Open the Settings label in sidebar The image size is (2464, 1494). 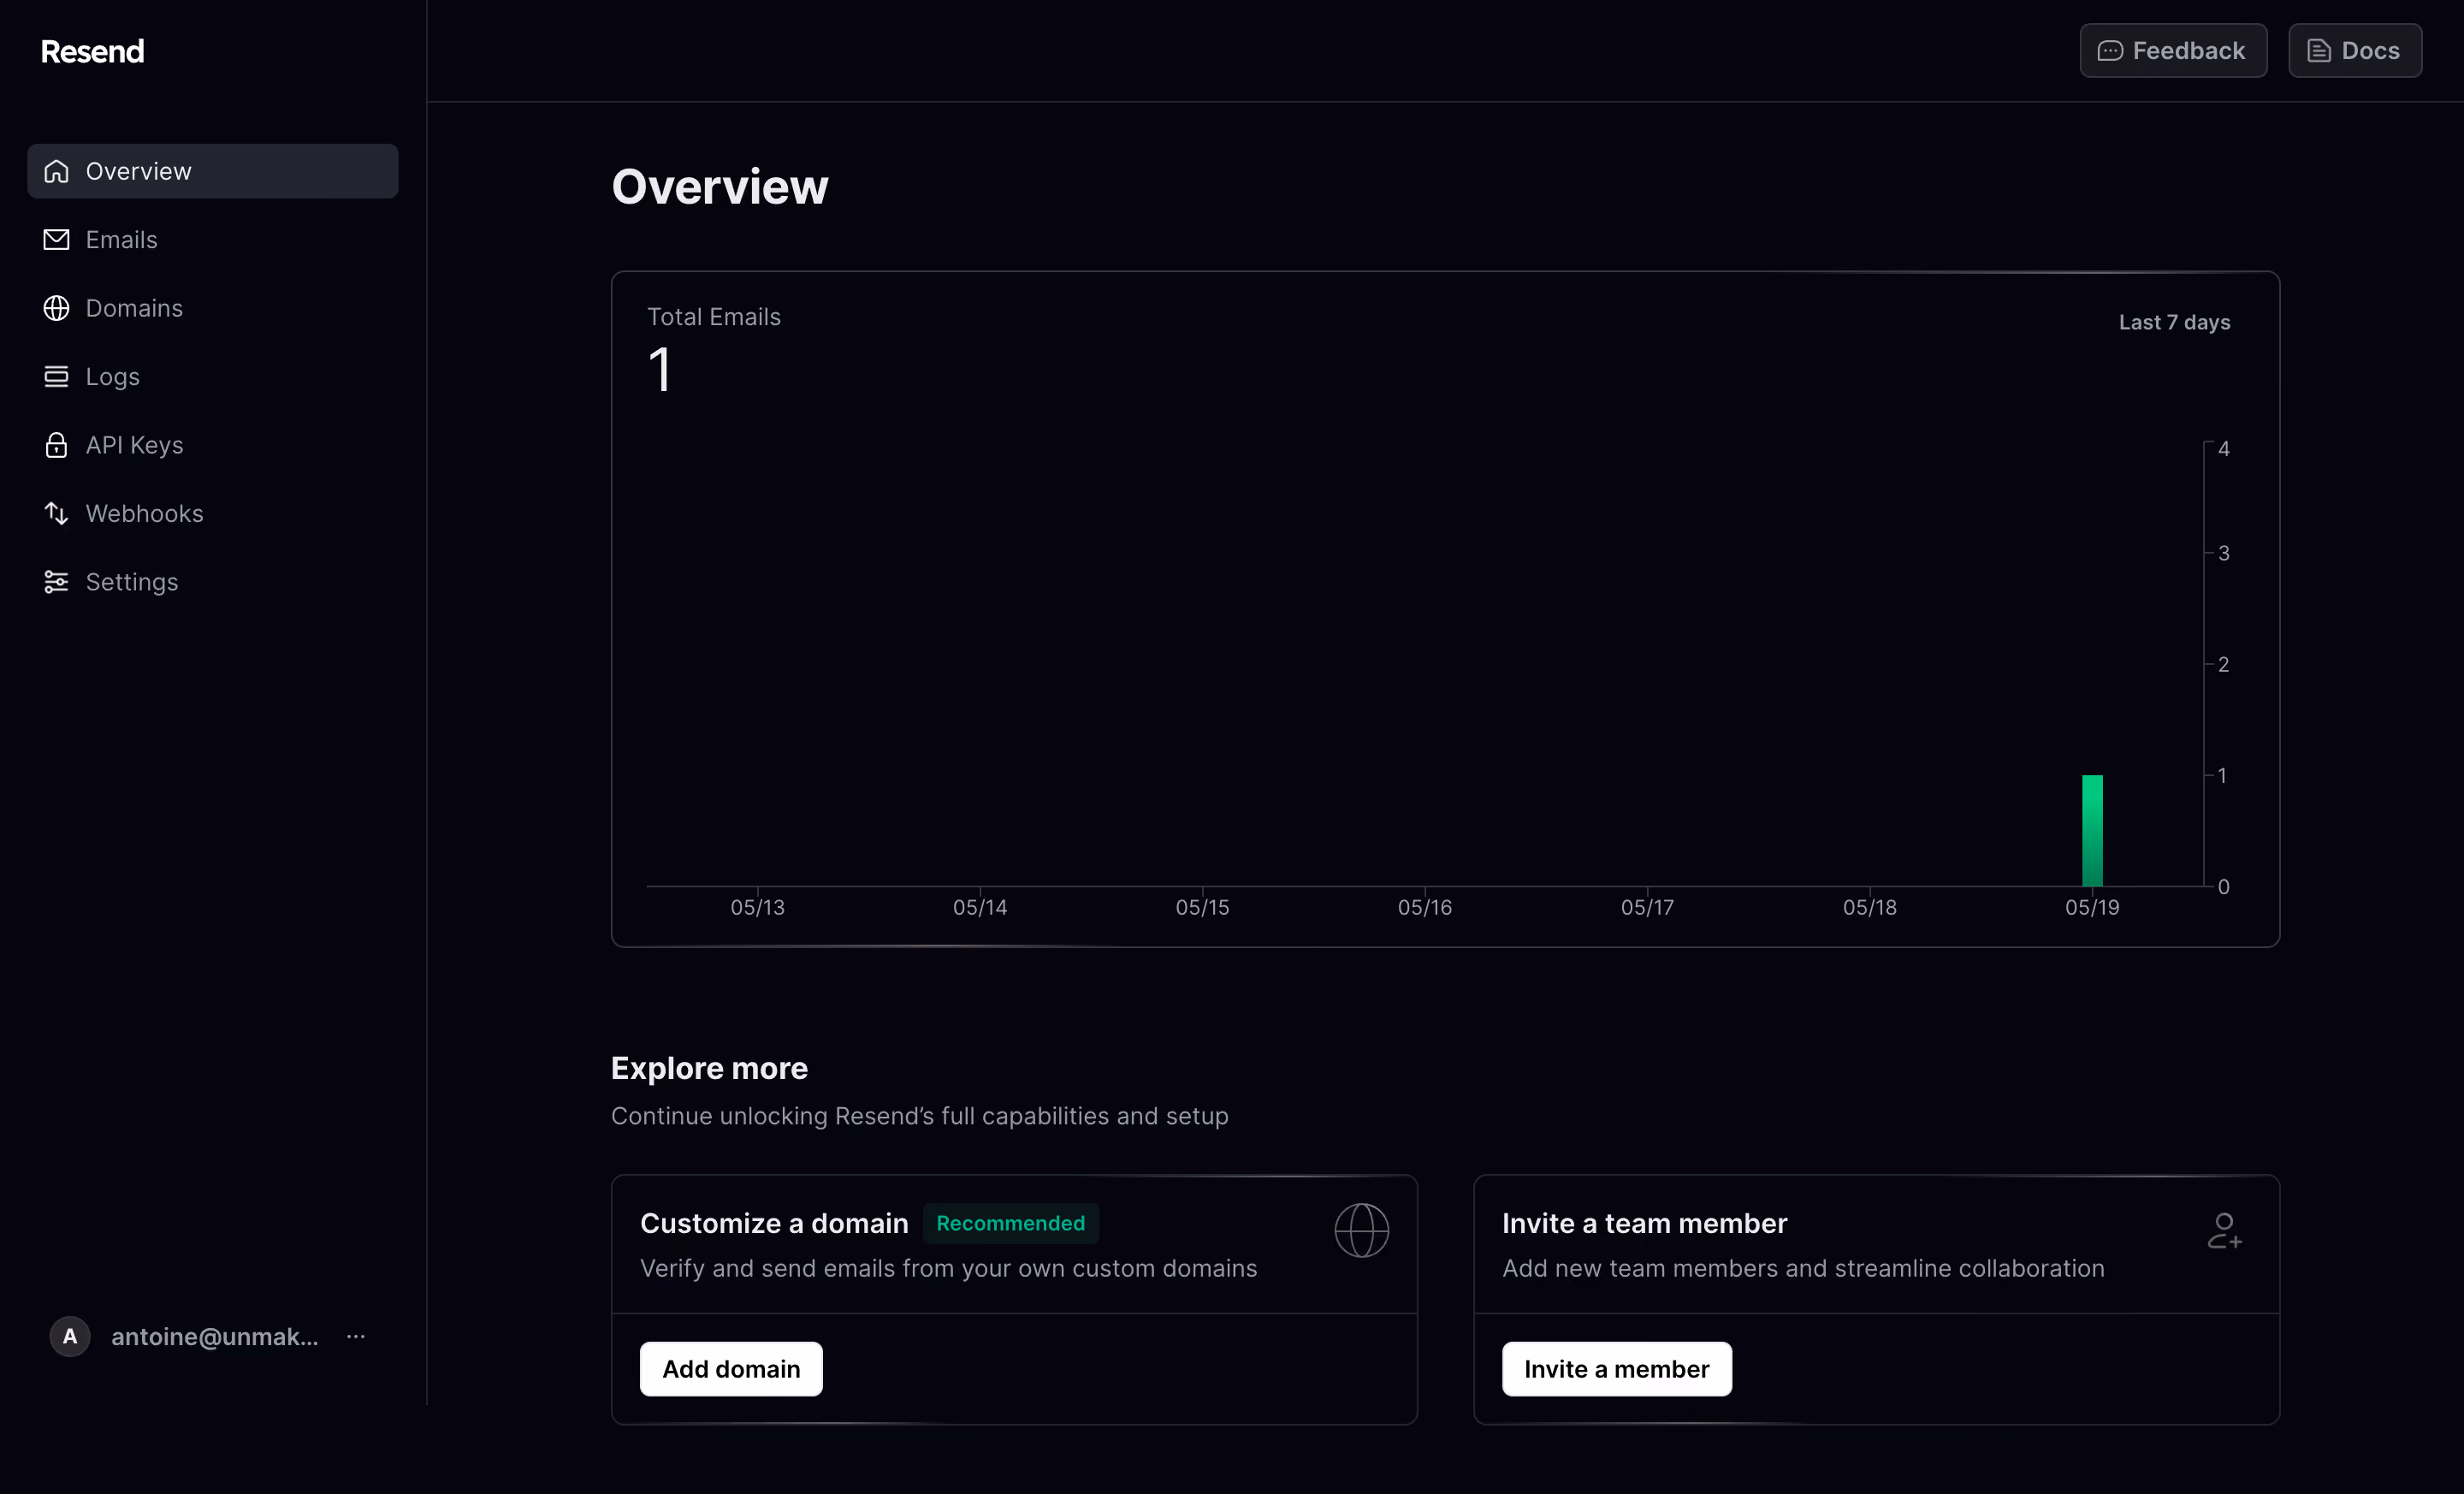click(x=131, y=582)
